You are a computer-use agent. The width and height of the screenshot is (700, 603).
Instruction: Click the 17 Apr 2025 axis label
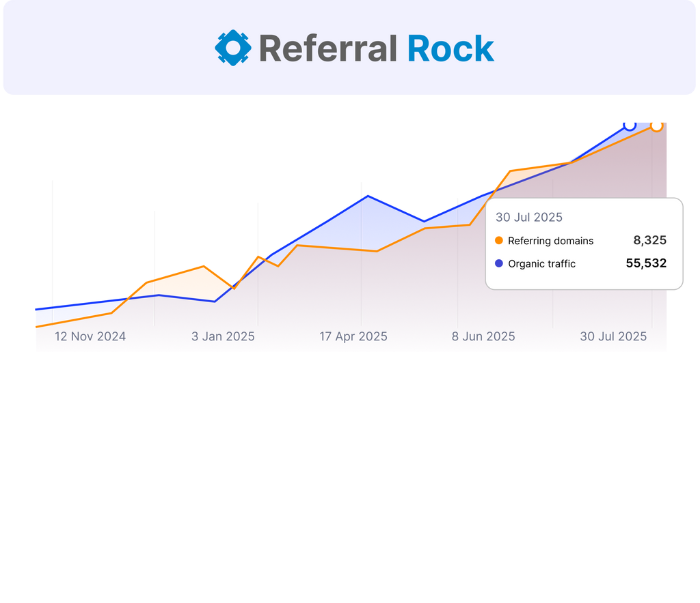[x=353, y=337]
